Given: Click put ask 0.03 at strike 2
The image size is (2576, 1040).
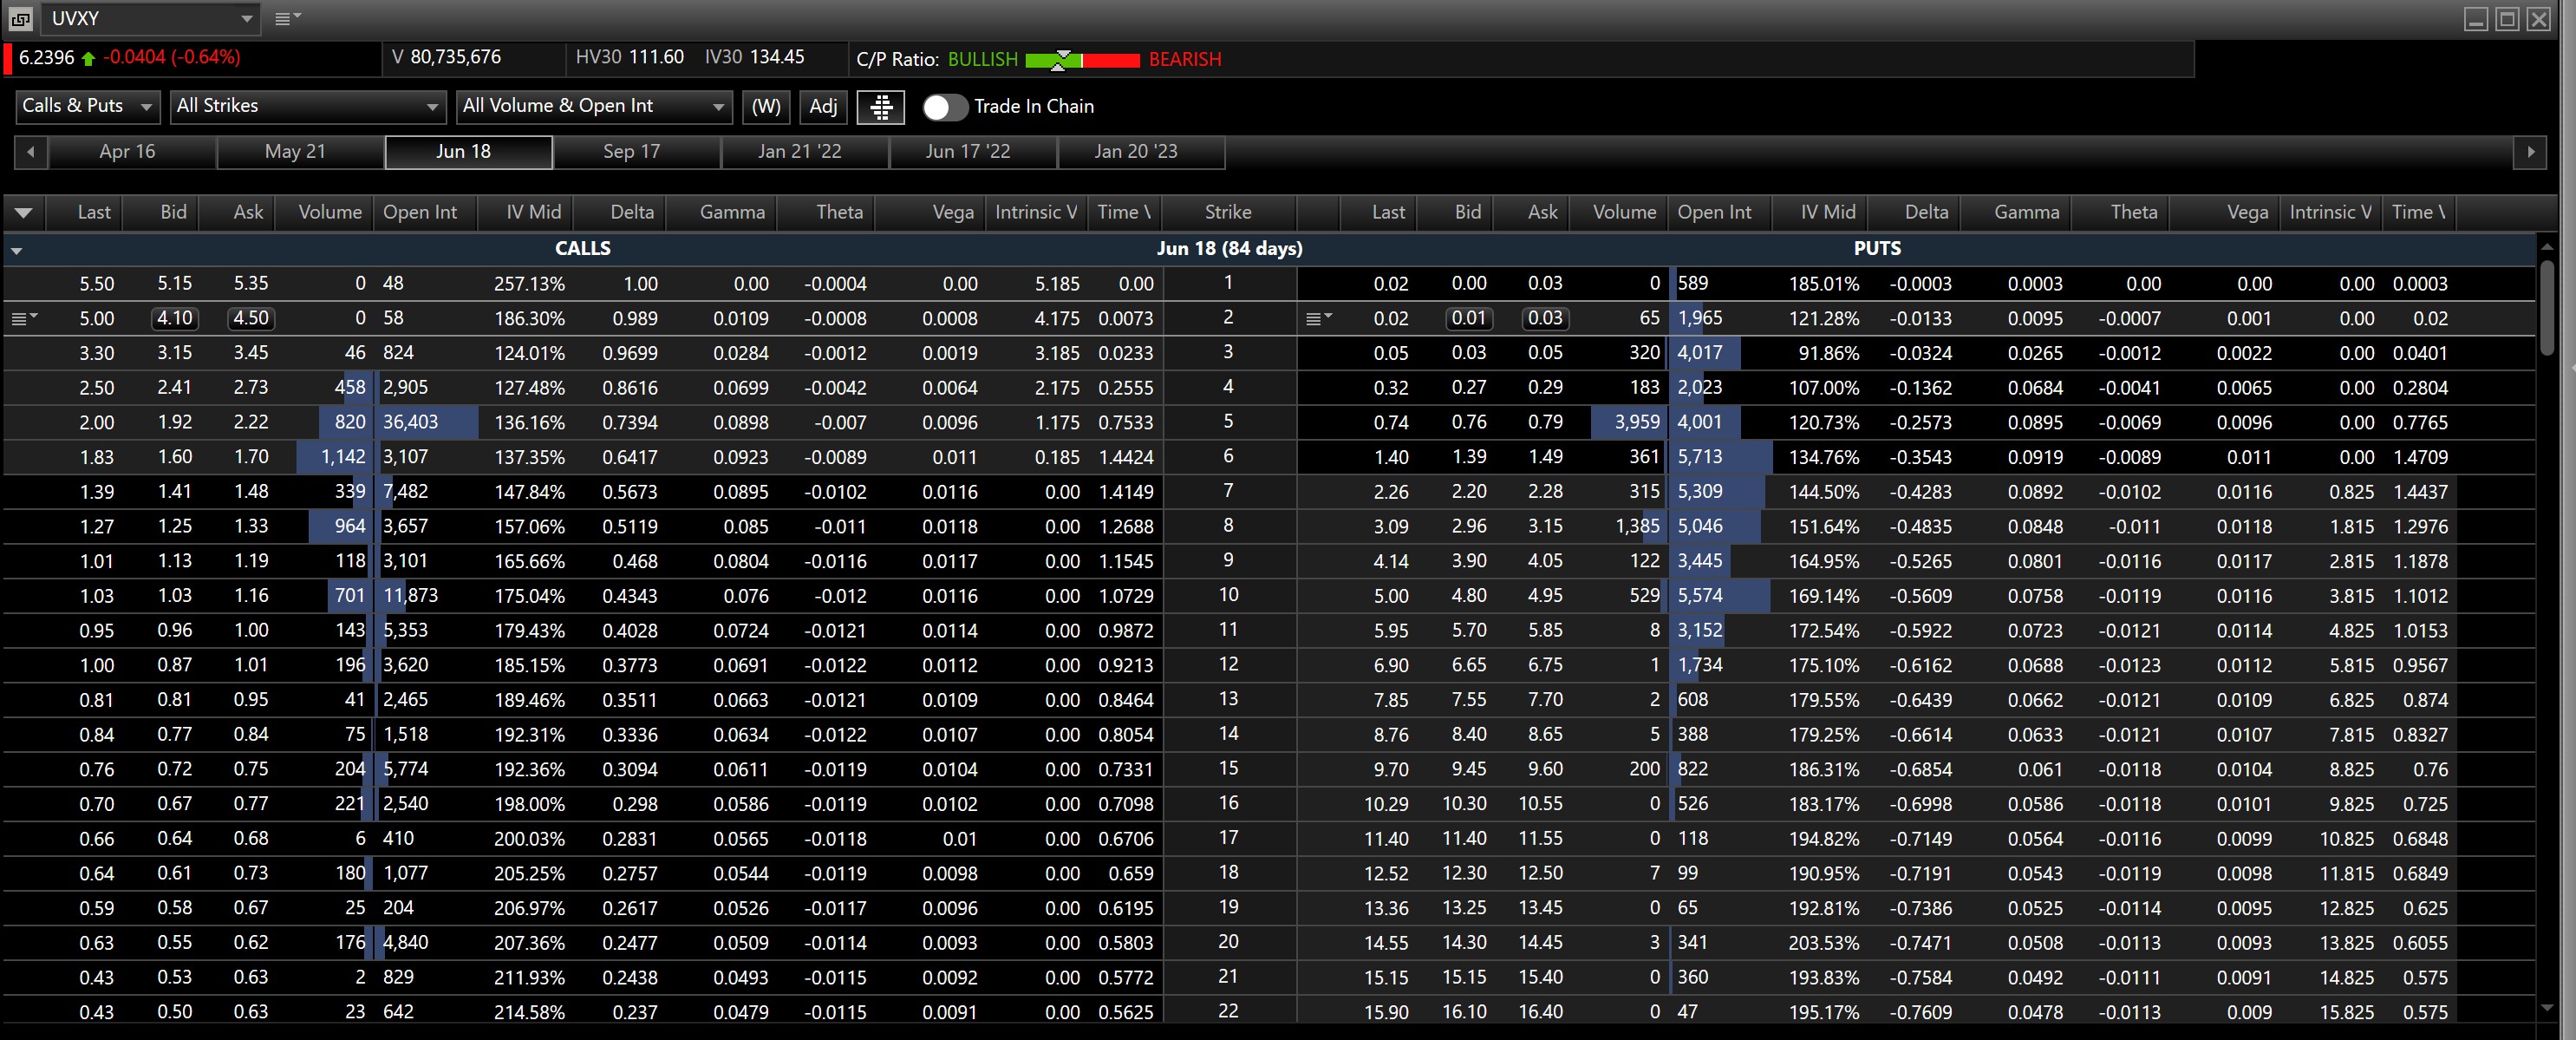Looking at the screenshot, I should tap(1545, 318).
